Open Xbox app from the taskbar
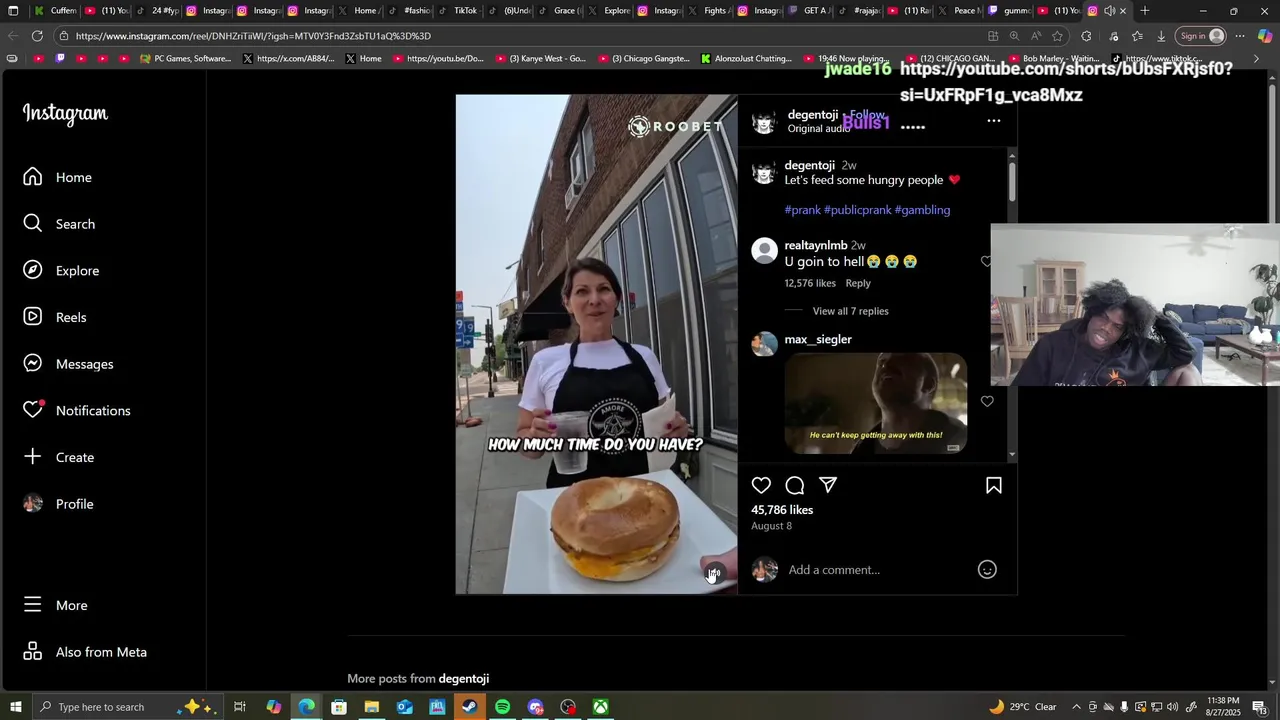The image size is (1280, 720). tap(600, 707)
